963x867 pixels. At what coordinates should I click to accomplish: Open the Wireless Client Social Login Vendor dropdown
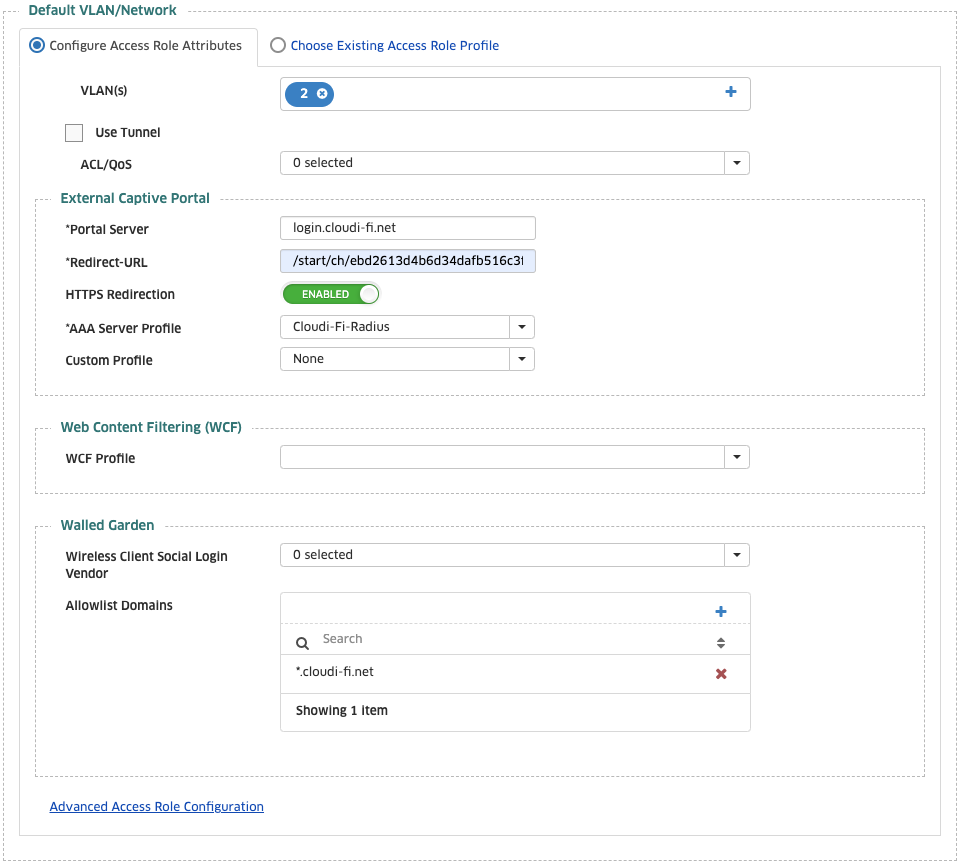click(737, 555)
